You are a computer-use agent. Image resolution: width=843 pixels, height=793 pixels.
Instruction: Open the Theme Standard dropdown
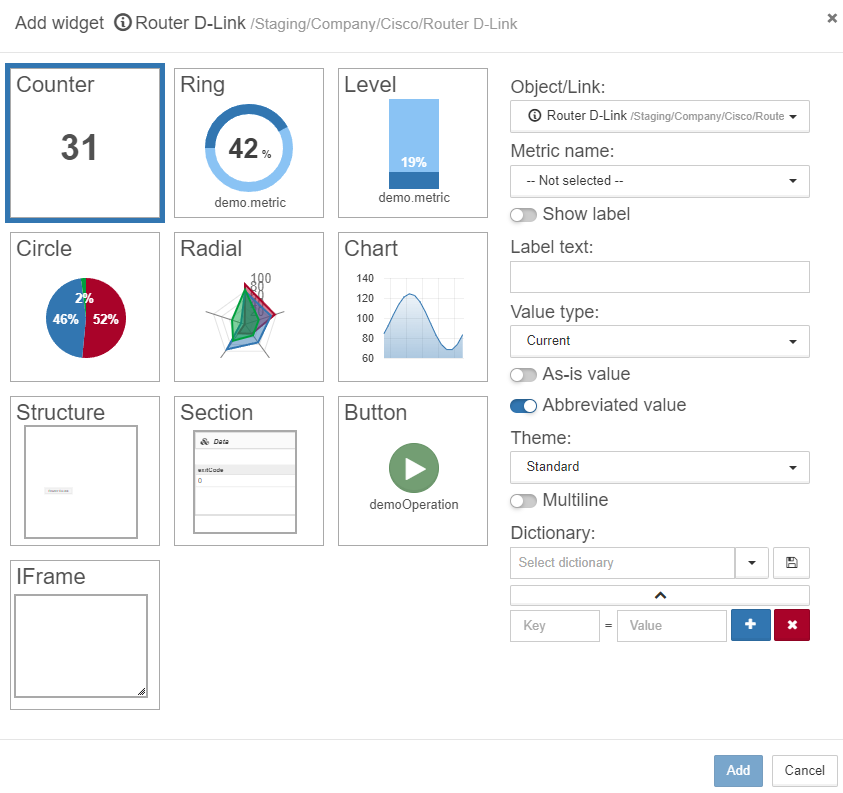point(660,467)
